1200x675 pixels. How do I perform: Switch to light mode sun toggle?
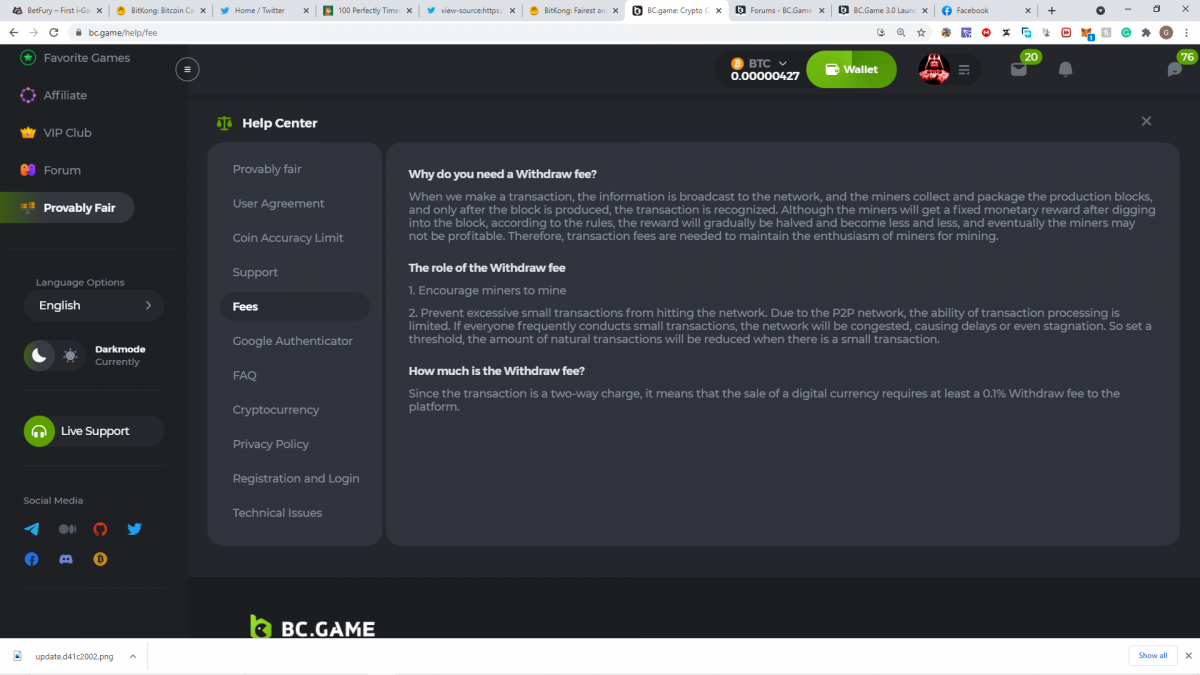70,355
